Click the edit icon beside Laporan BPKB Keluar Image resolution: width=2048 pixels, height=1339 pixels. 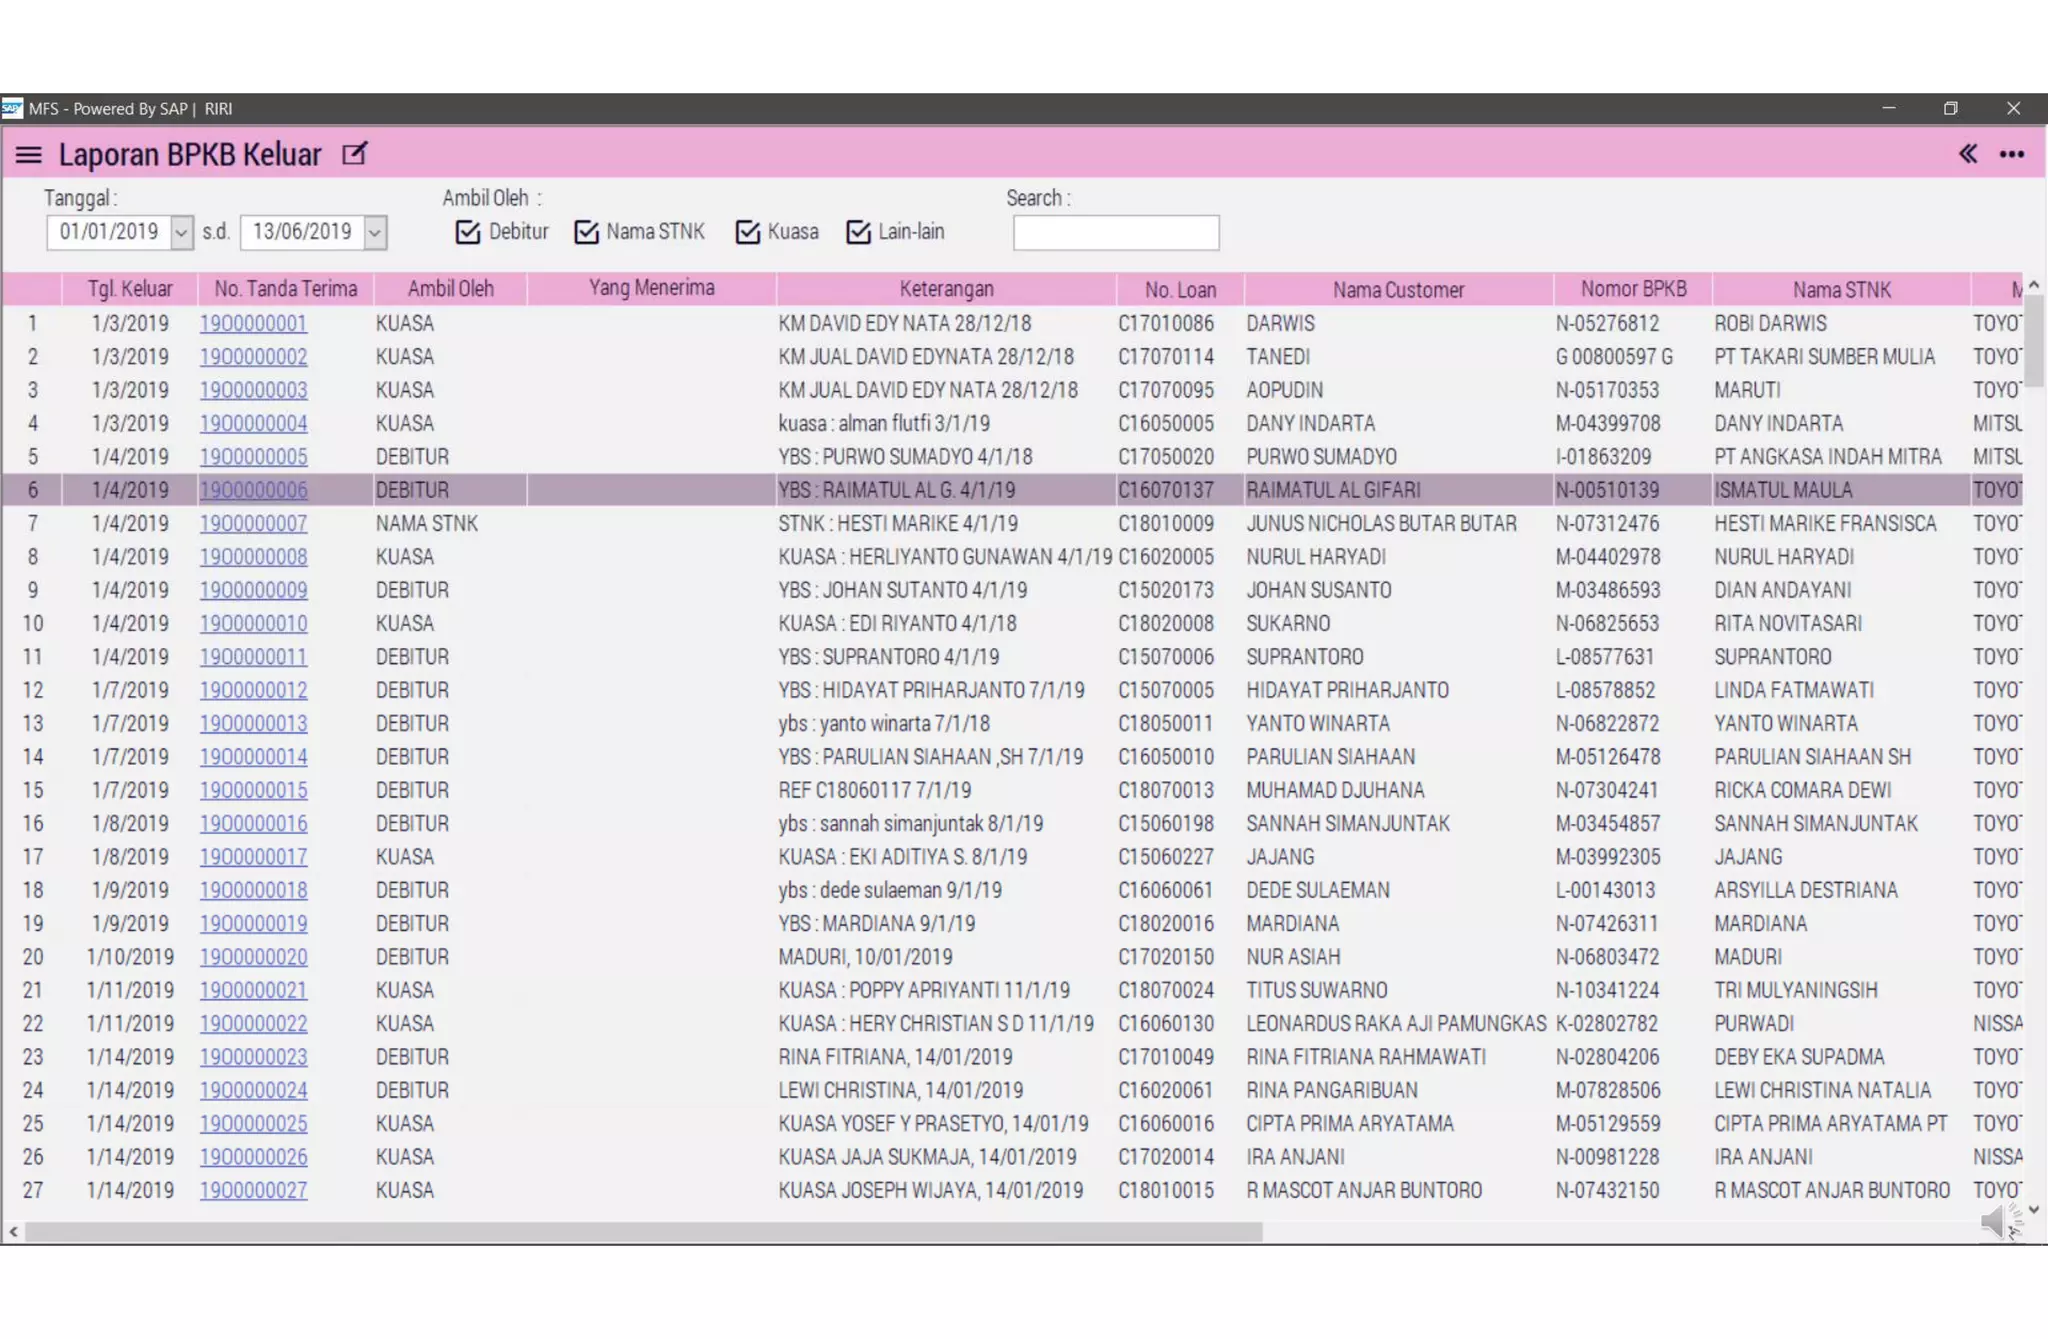354,154
